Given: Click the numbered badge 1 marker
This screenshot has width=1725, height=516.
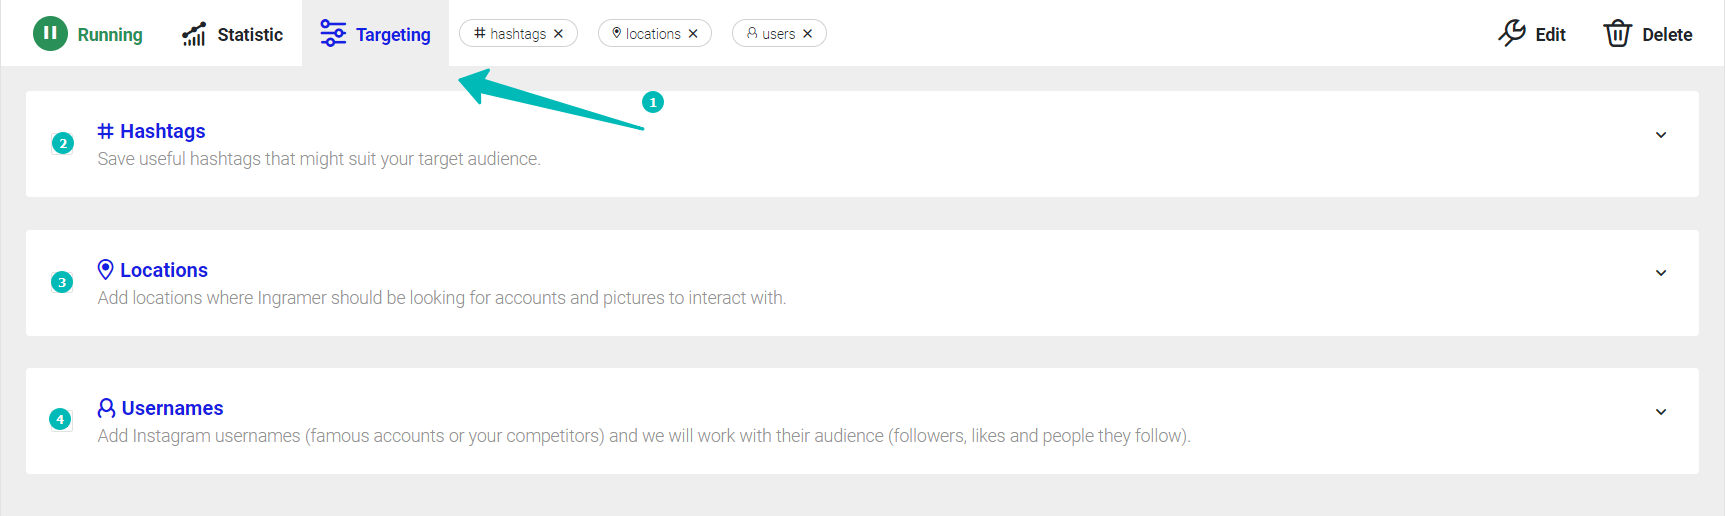Looking at the screenshot, I should click(653, 102).
